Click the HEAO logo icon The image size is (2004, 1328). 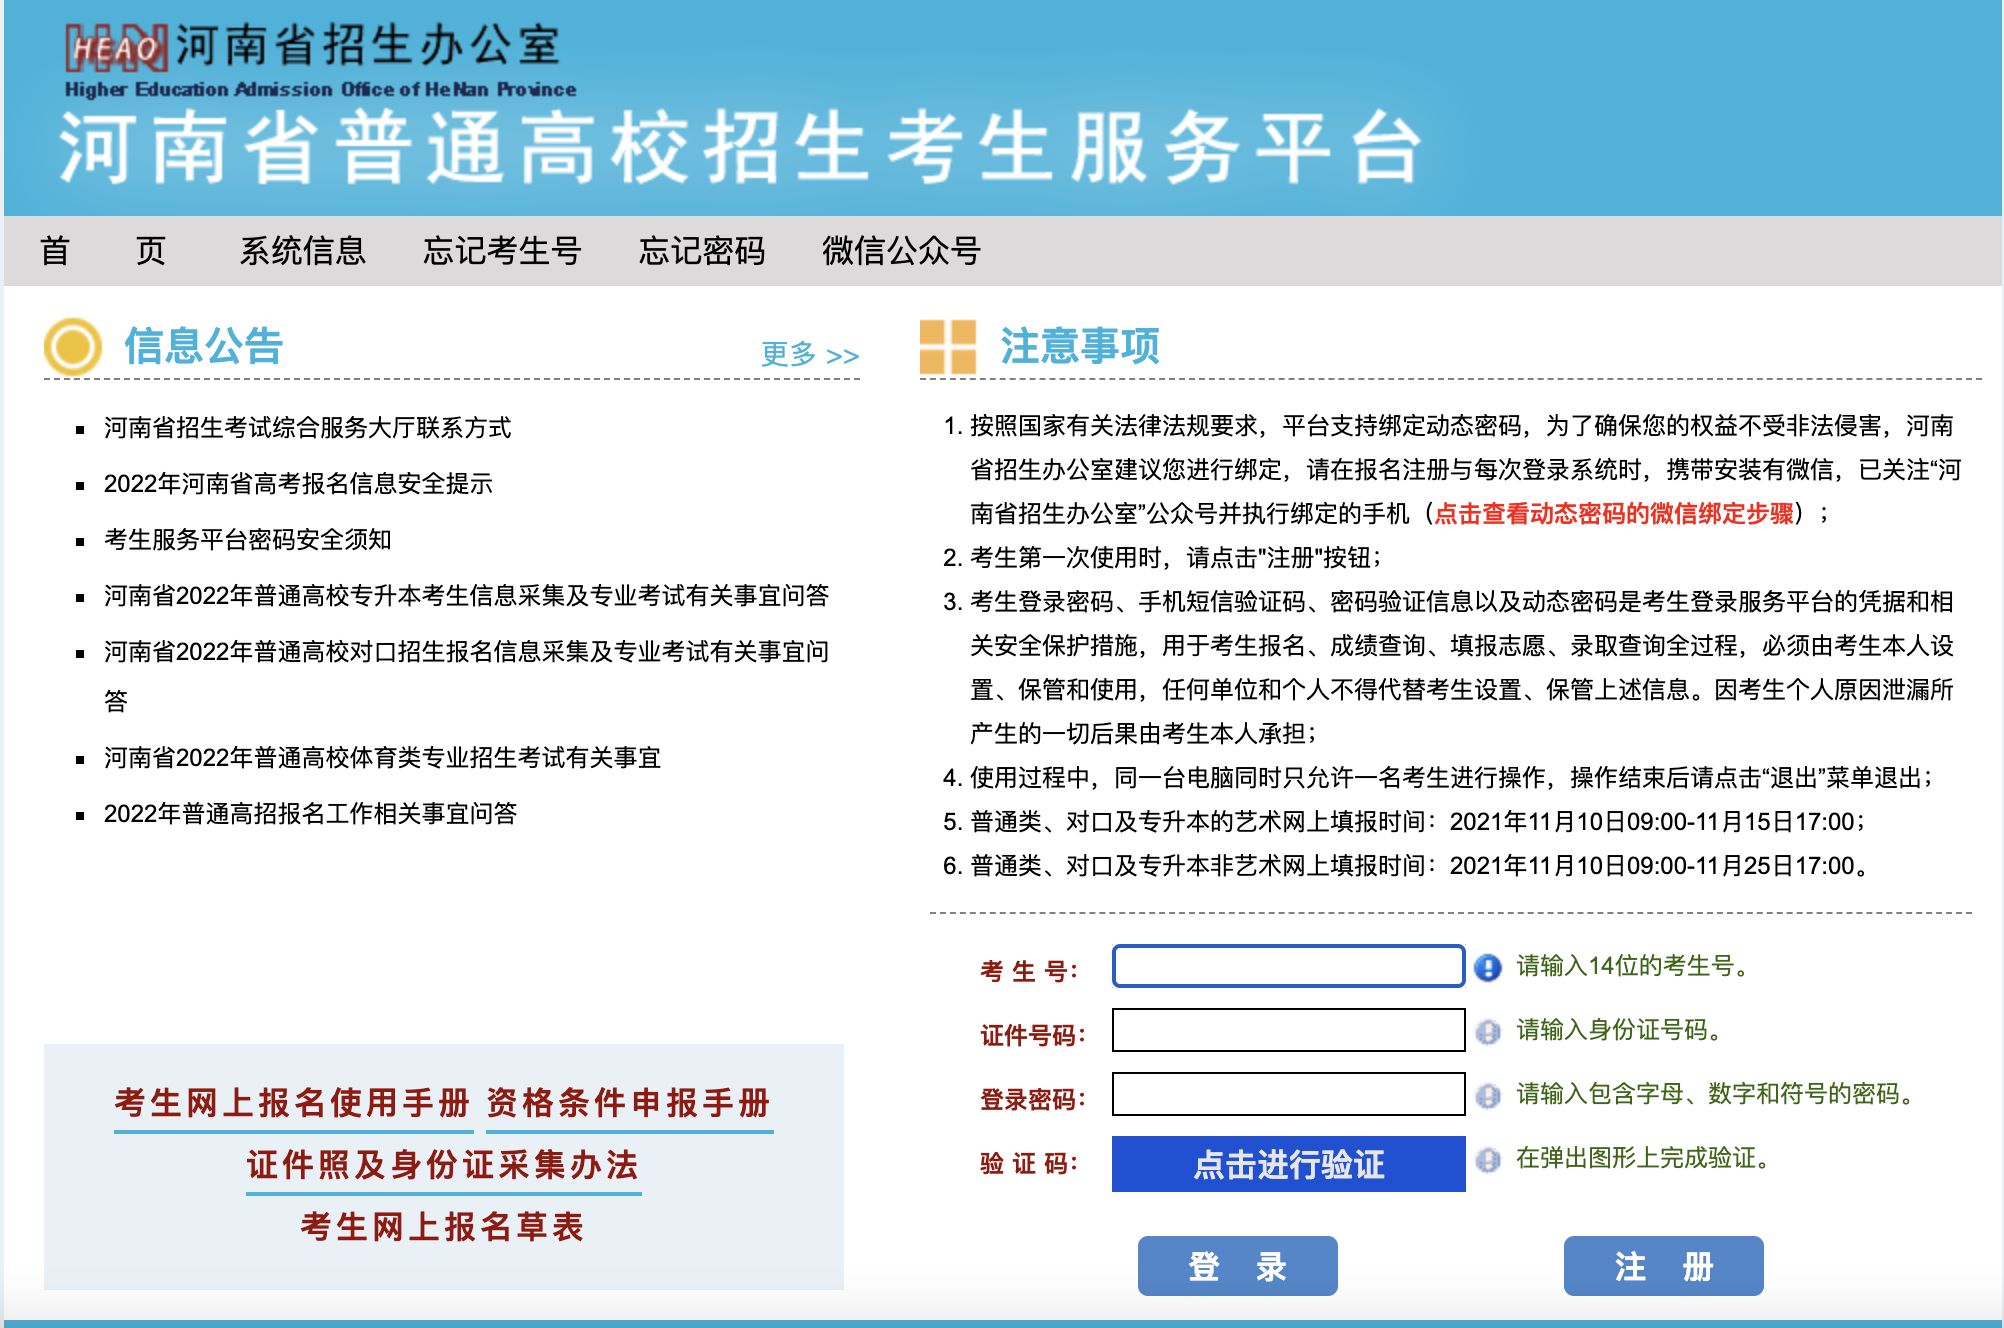point(115,48)
